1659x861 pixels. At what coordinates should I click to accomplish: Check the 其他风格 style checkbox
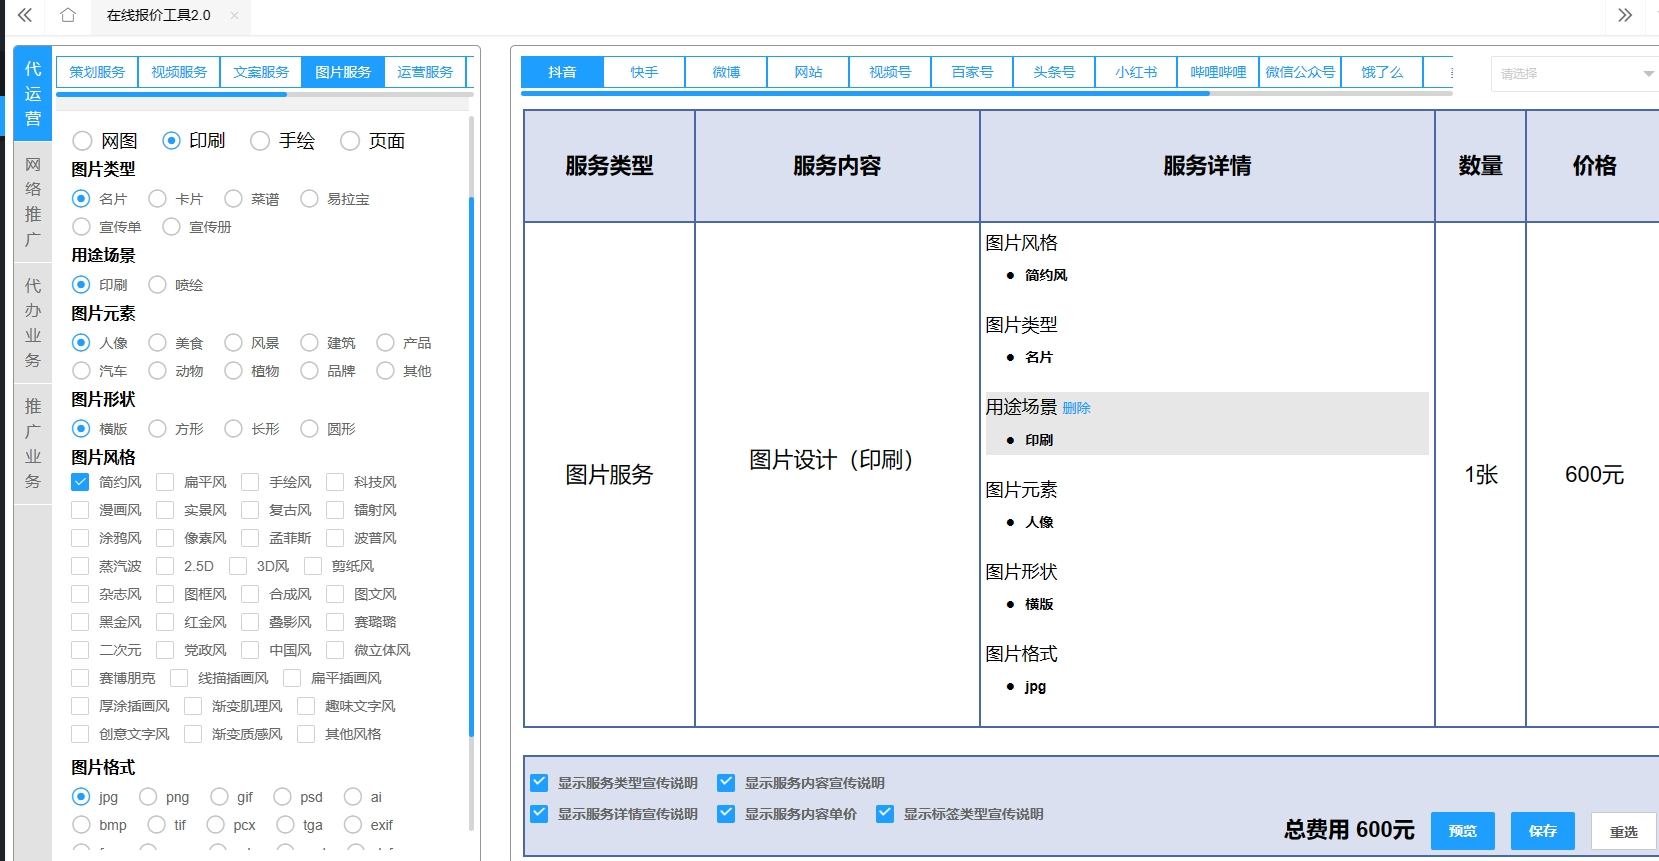pos(307,734)
